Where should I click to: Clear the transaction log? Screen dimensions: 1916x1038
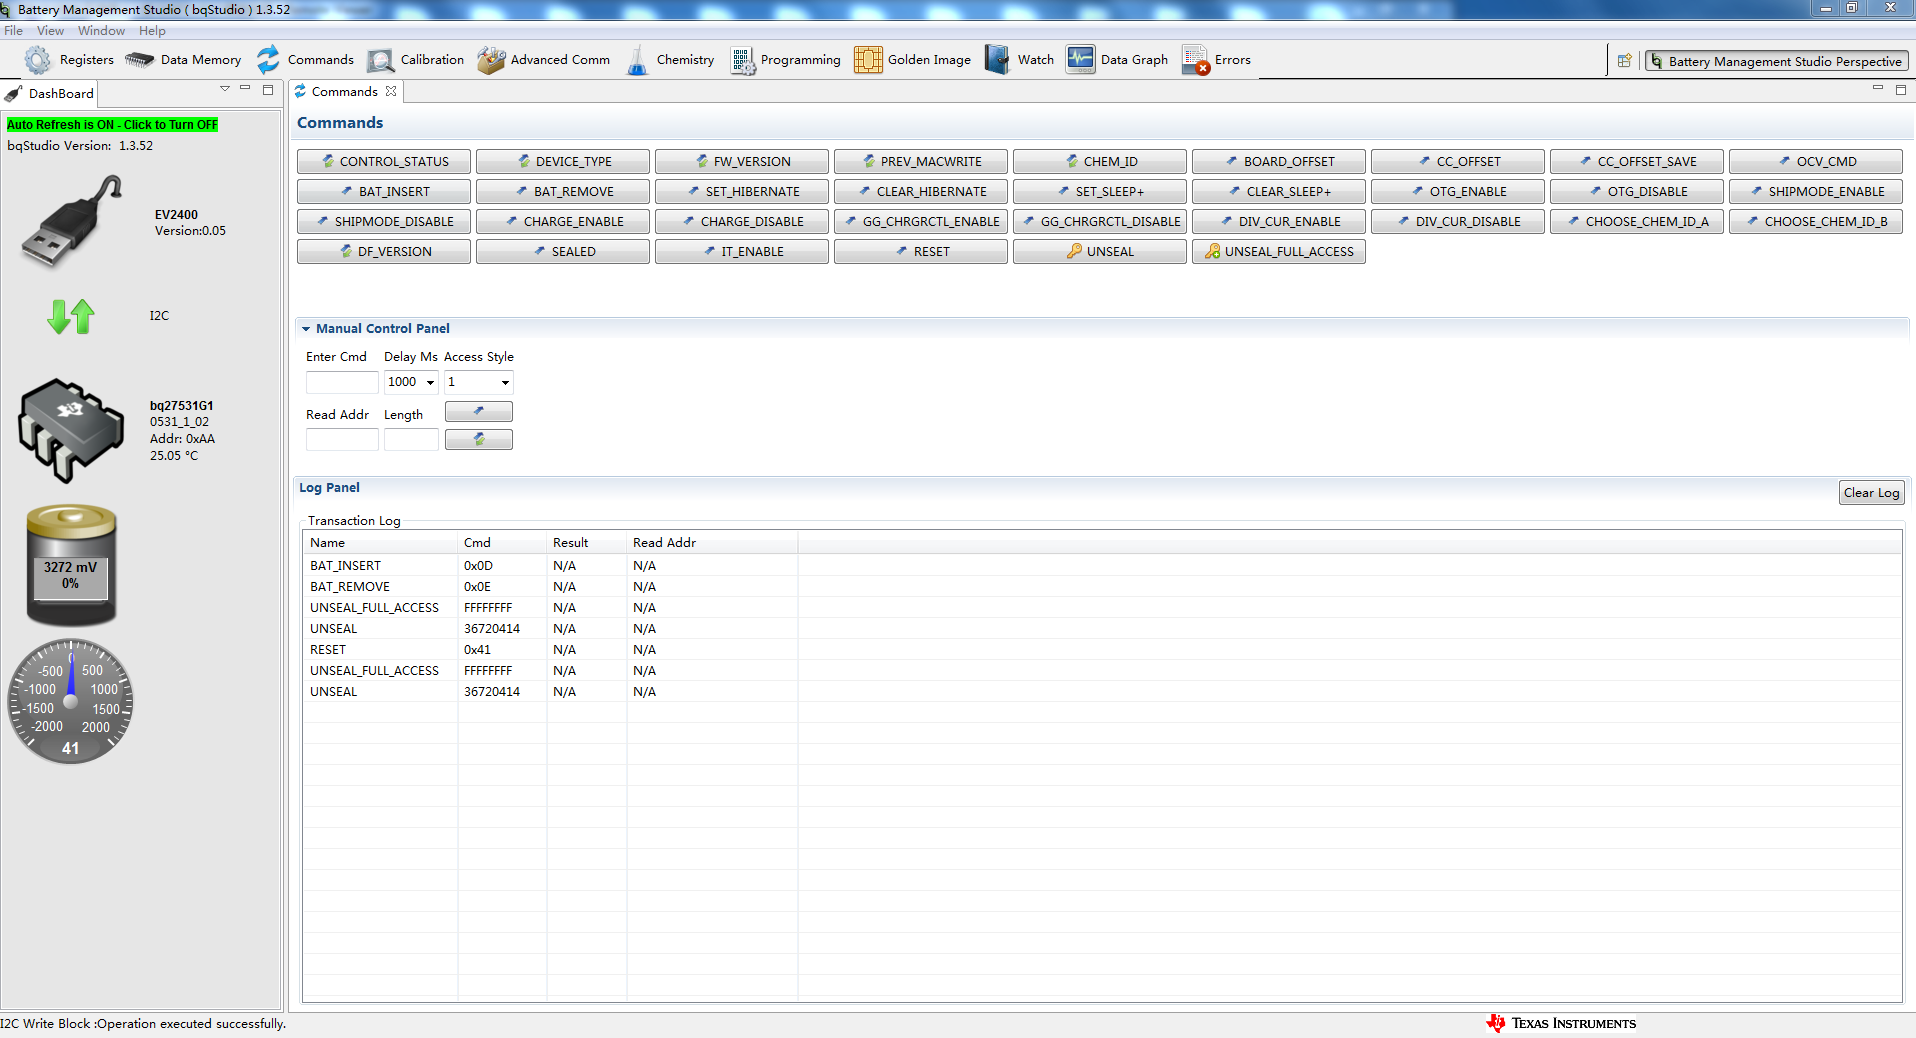[1871, 493]
